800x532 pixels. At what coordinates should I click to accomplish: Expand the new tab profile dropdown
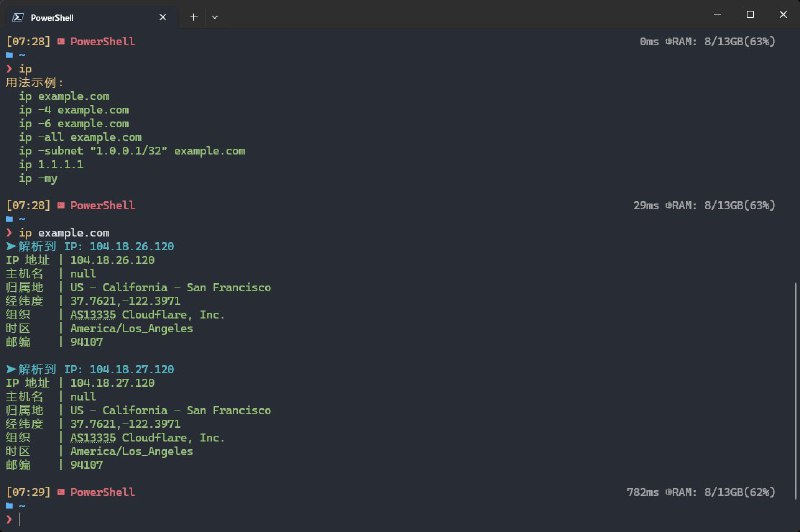click(215, 17)
